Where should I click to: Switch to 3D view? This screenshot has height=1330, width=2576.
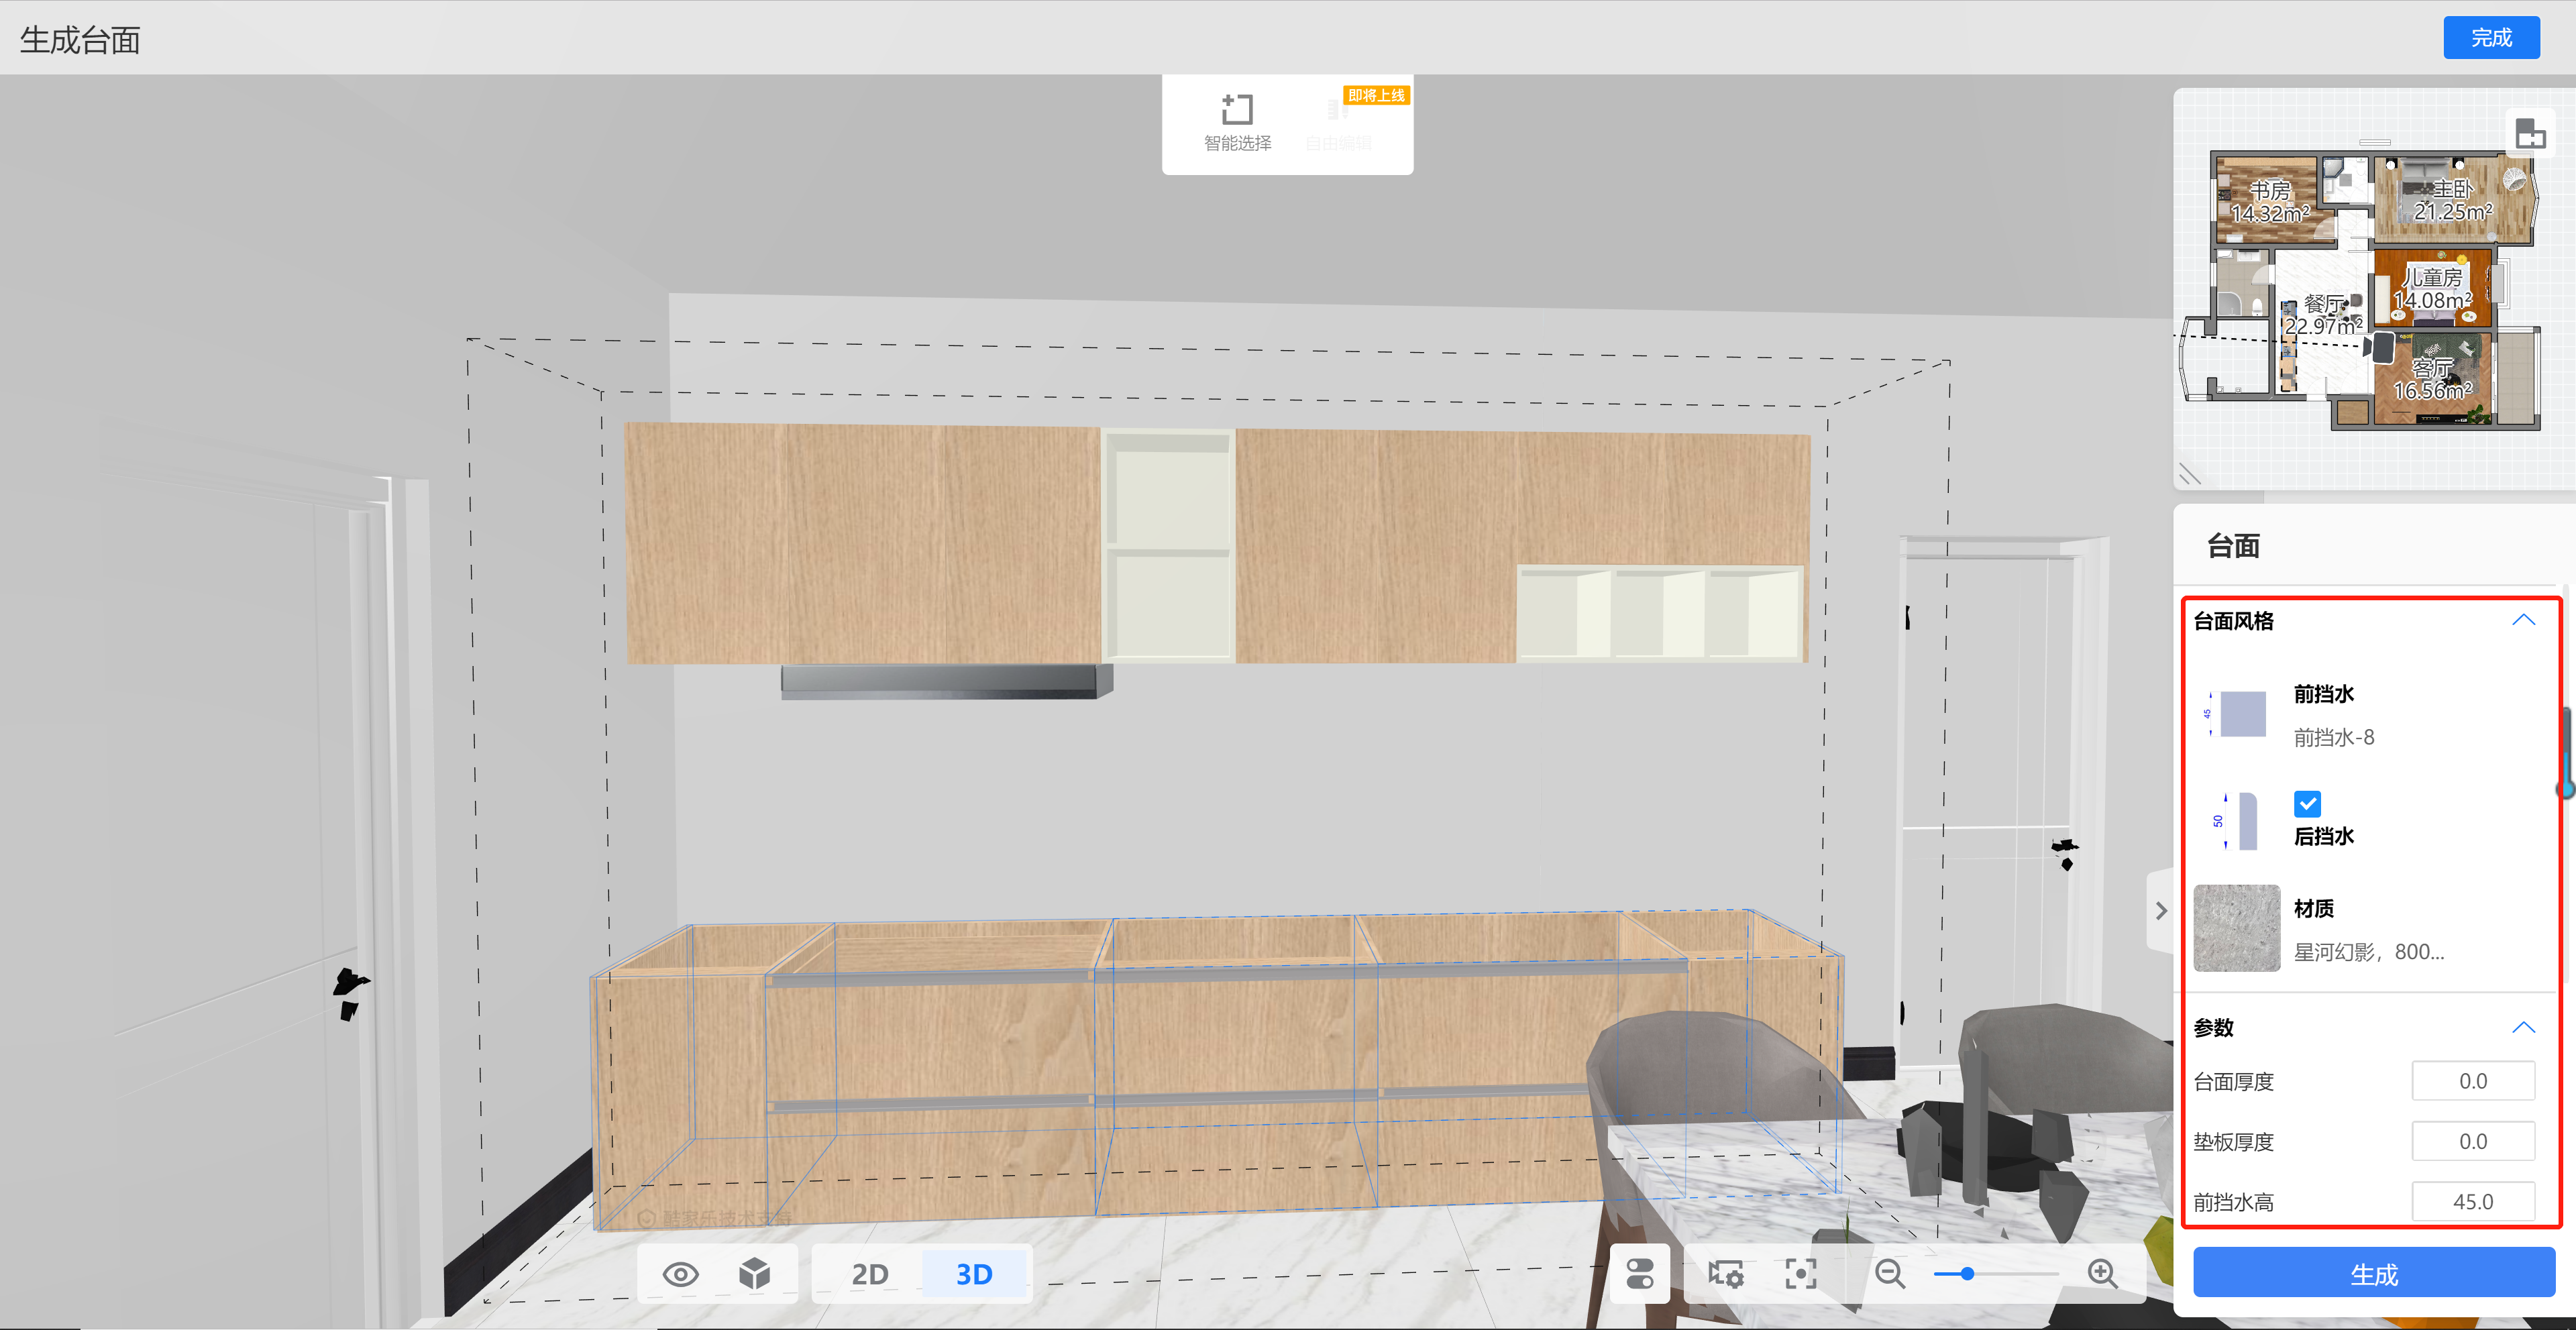click(x=974, y=1274)
